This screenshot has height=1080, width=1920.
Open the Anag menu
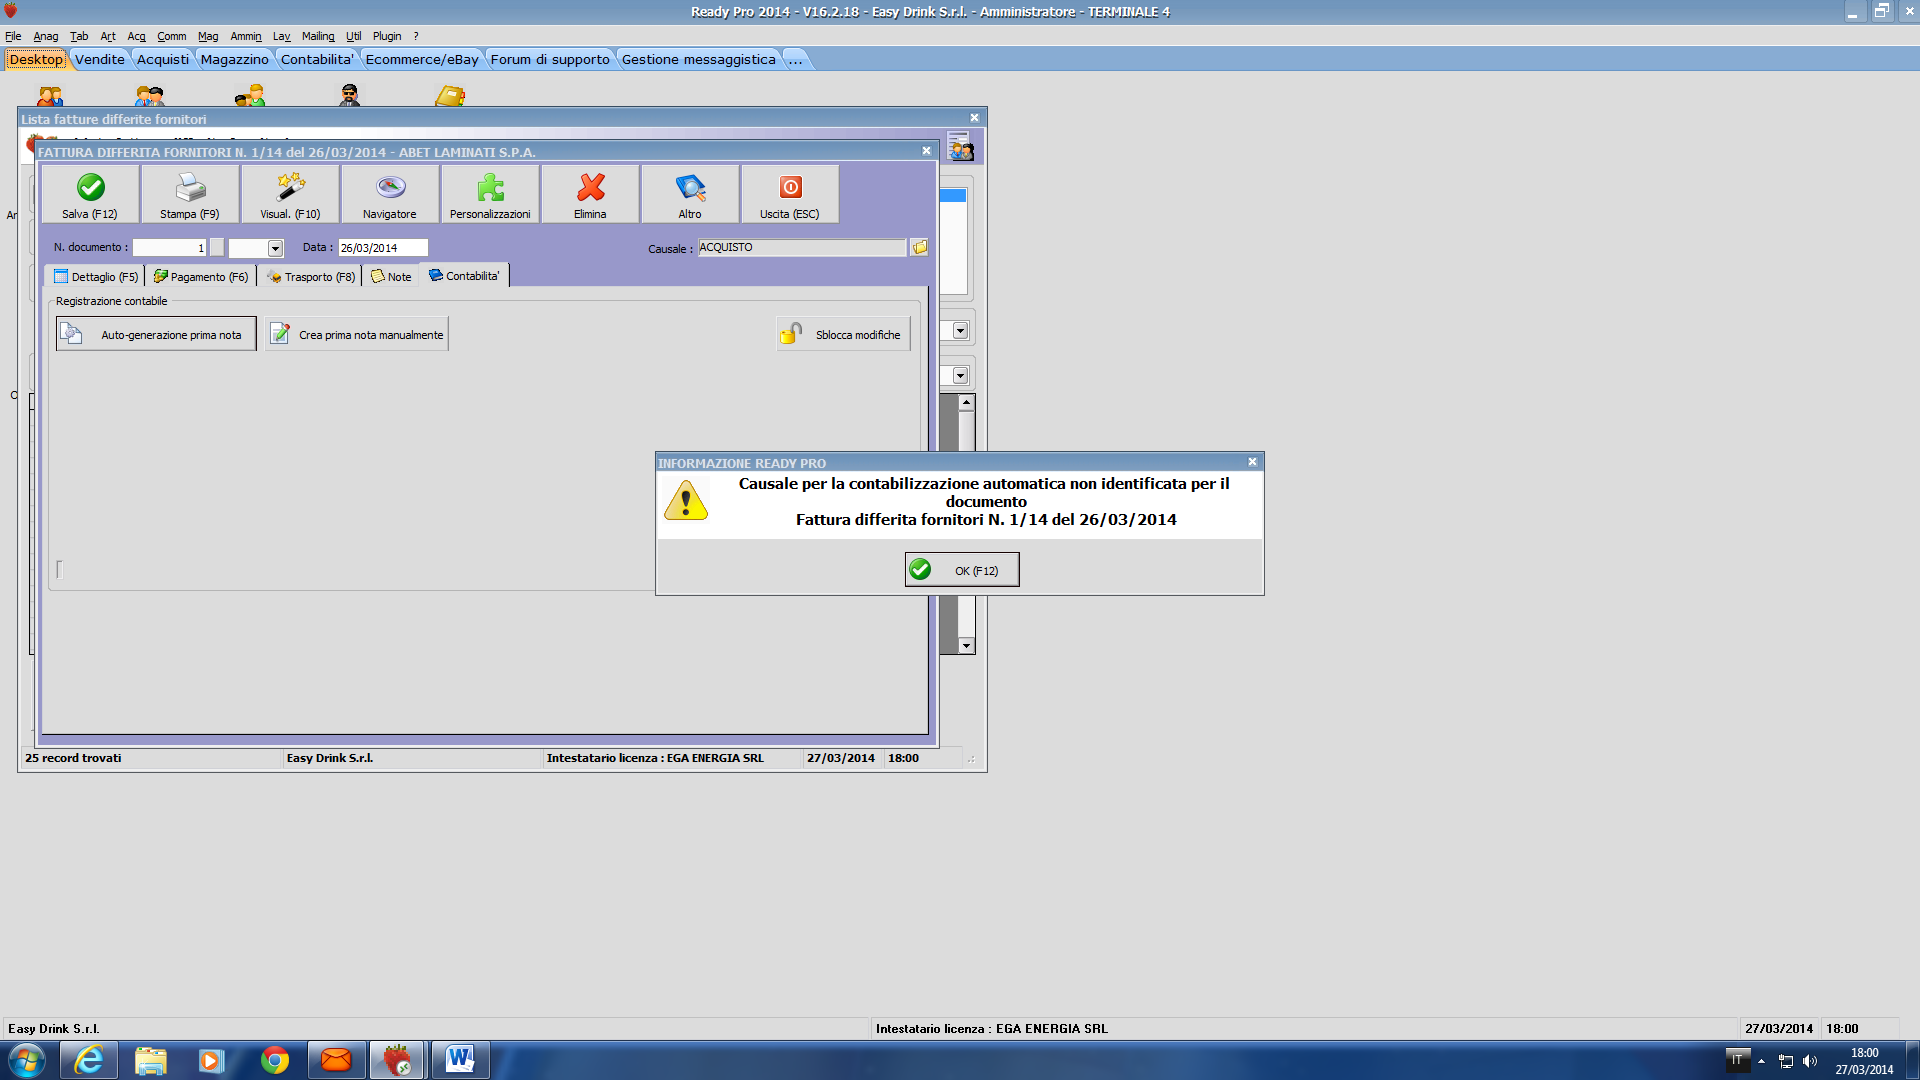point(46,36)
